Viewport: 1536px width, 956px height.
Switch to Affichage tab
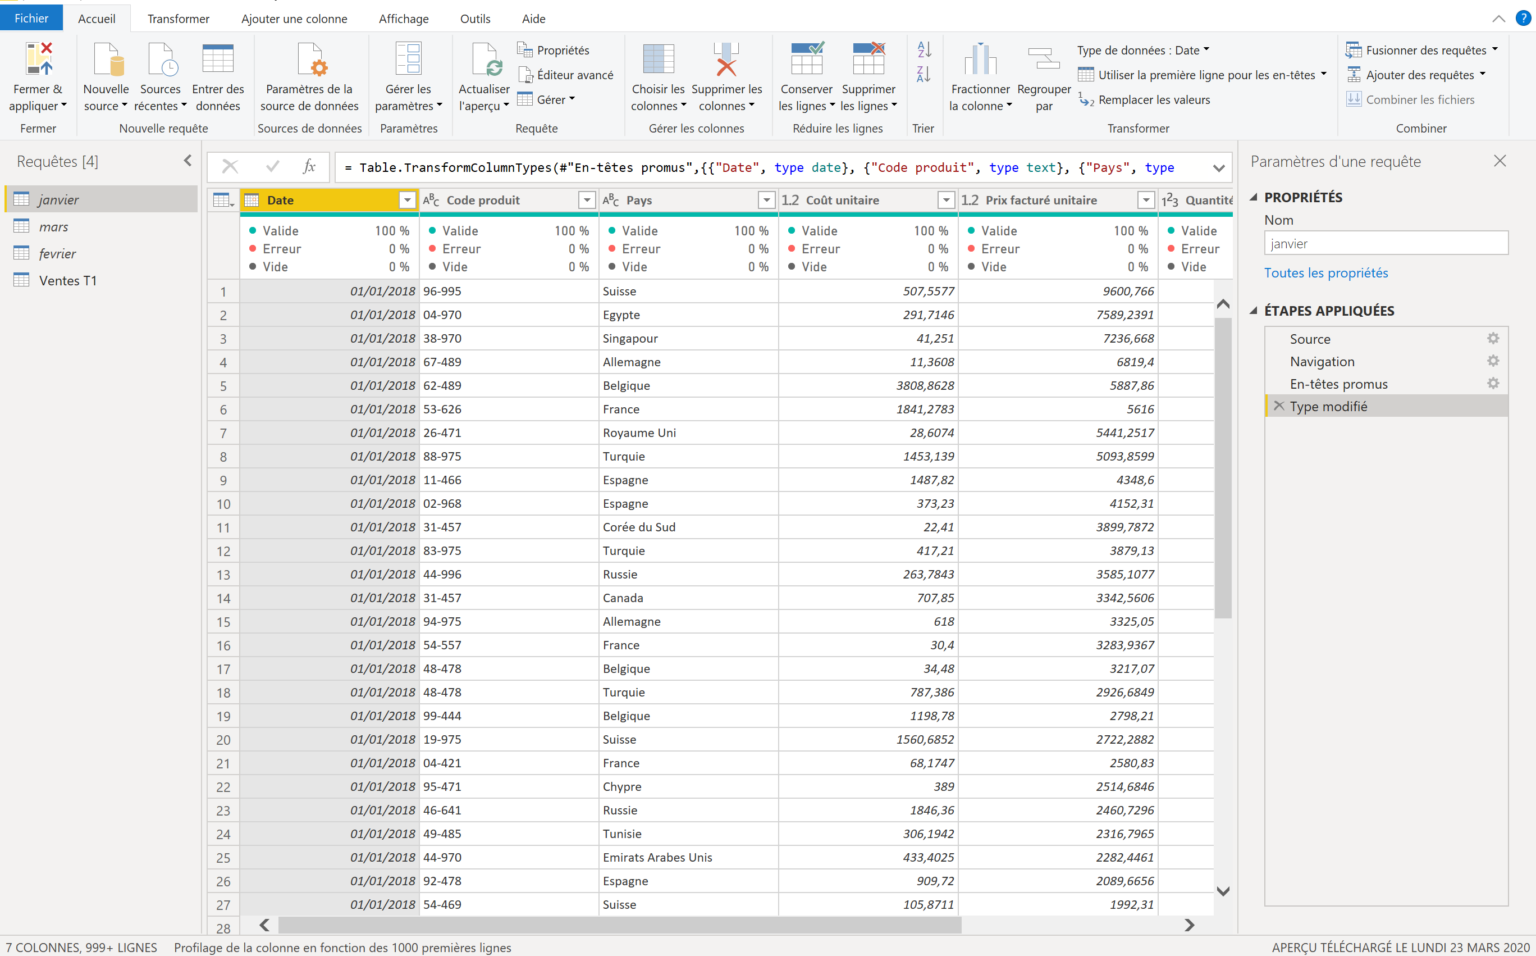pyautogui.click(x=404, y=18)
